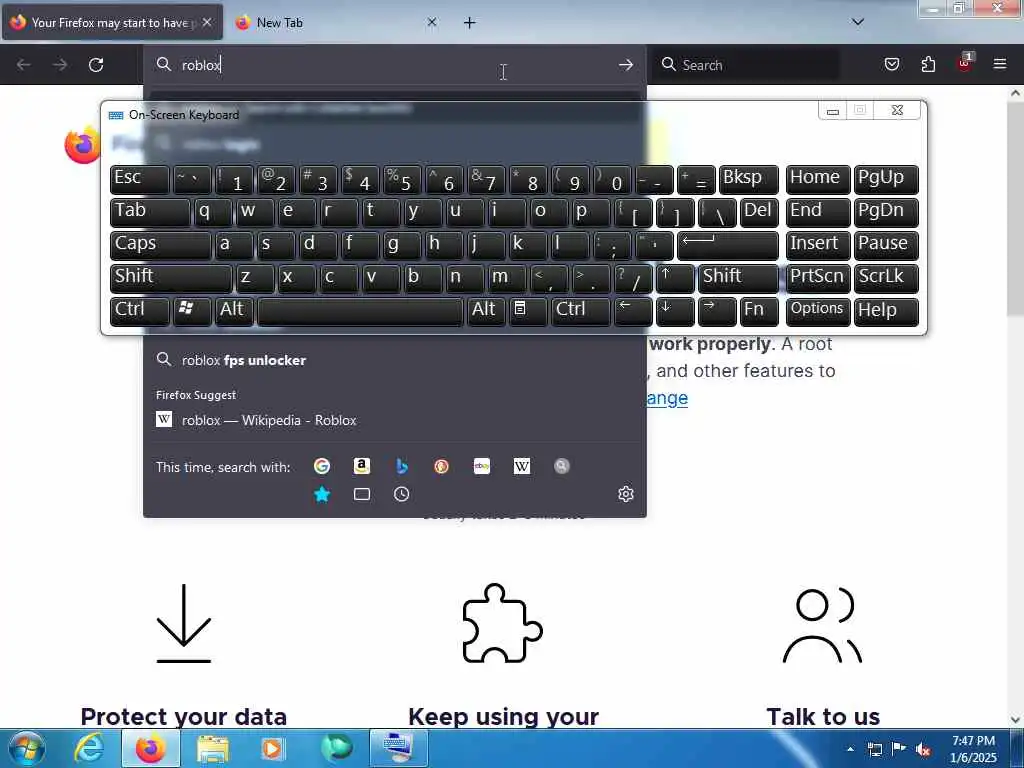Click the go arrow in the address bar

(x=626, y=65)
